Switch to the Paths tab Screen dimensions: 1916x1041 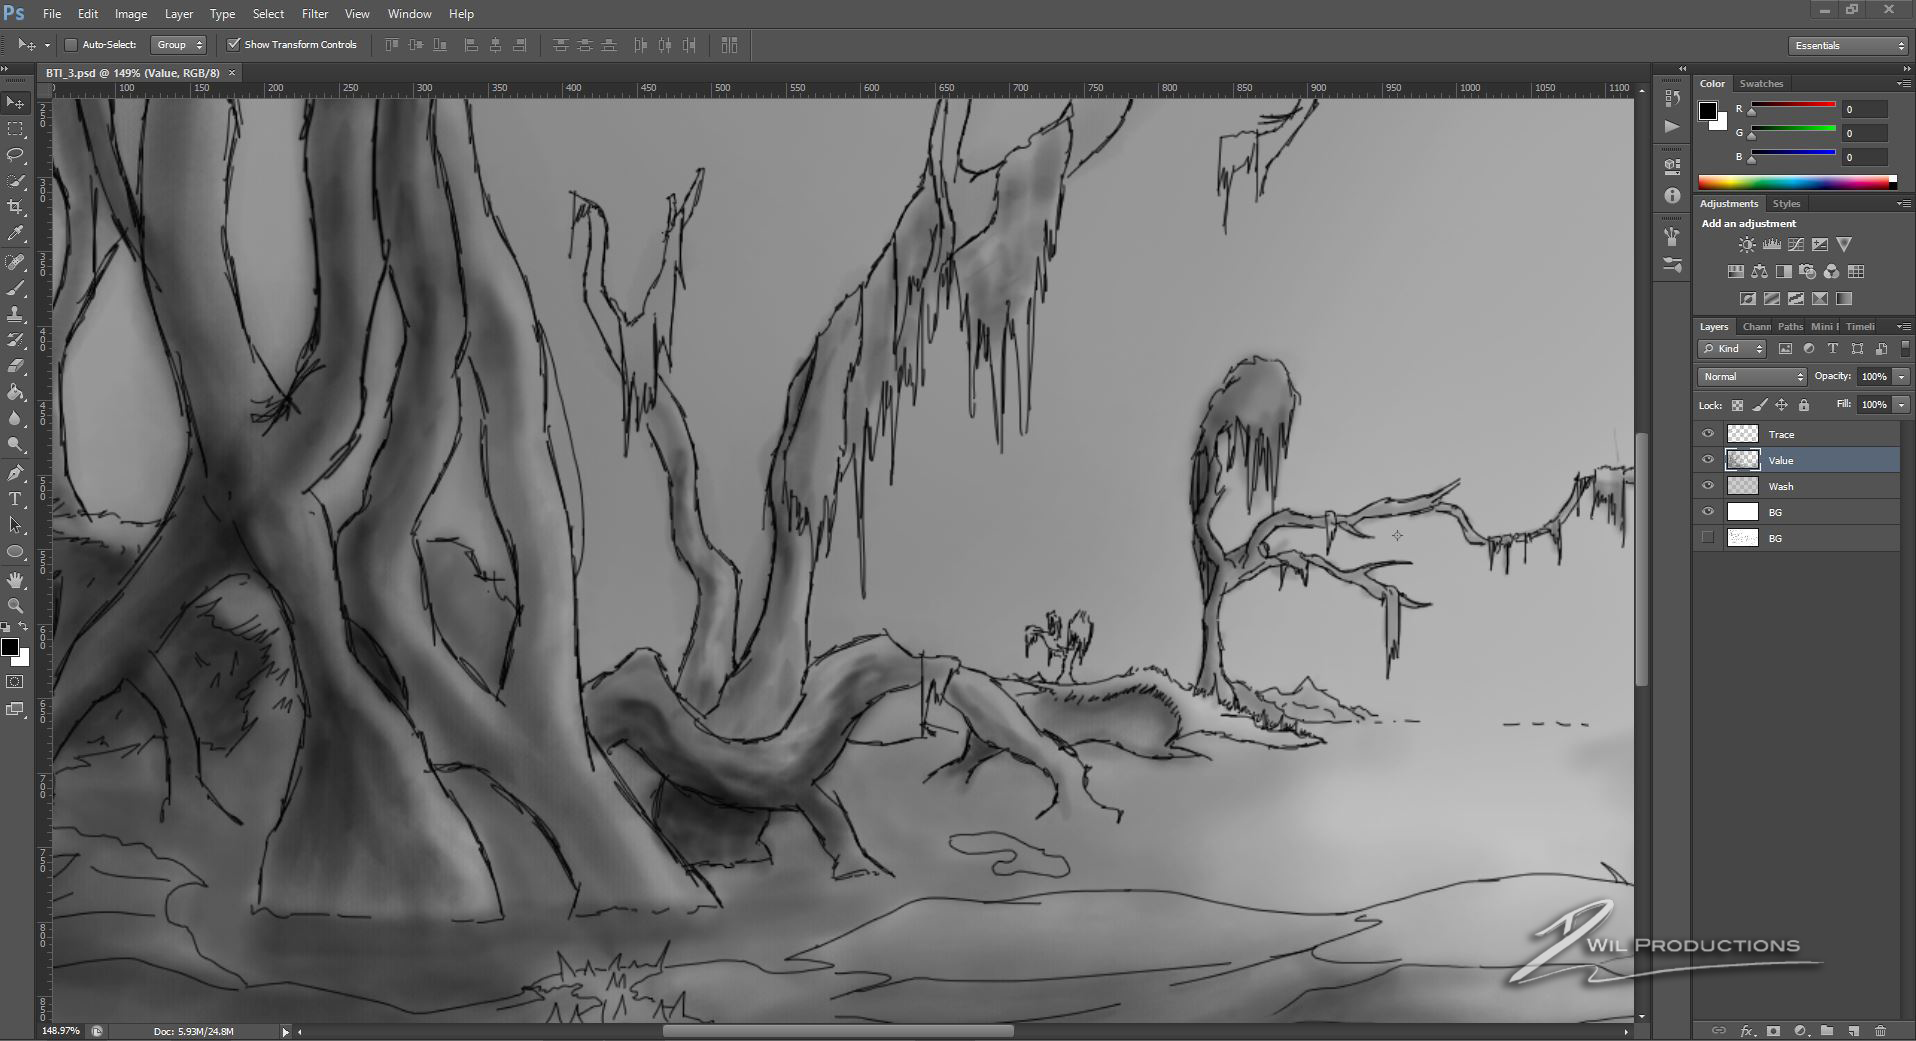pyautogui.click(x=1790, y=327)
